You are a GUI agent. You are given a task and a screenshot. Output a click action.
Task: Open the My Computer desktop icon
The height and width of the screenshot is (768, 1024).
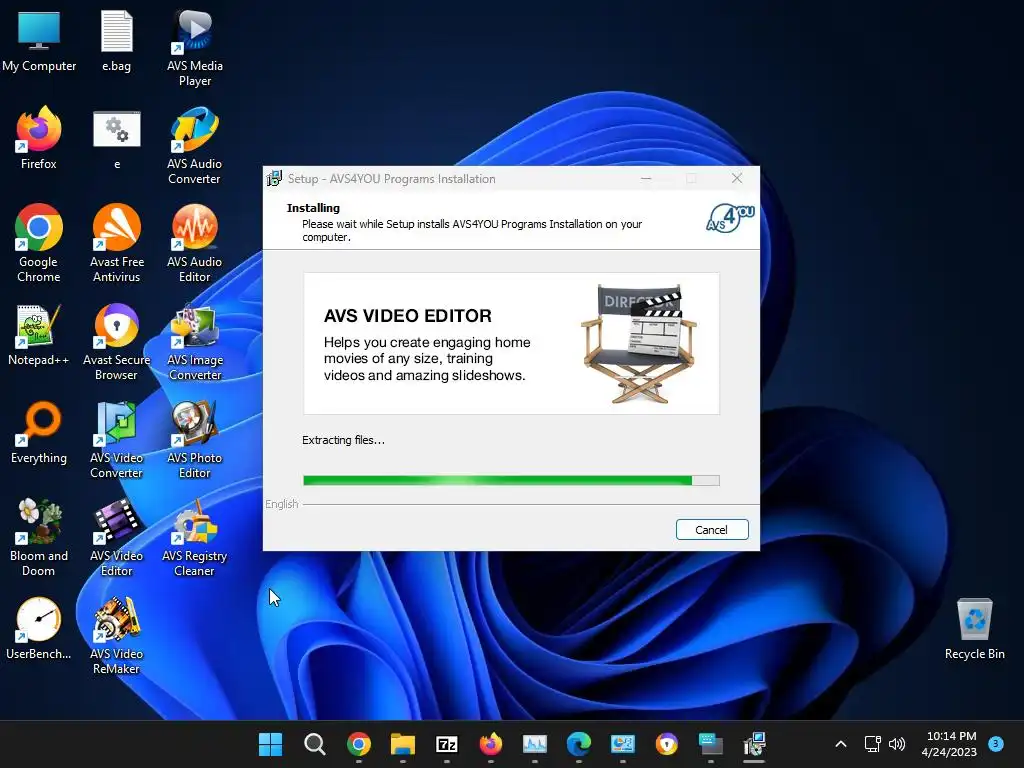(x=39, y=40)
